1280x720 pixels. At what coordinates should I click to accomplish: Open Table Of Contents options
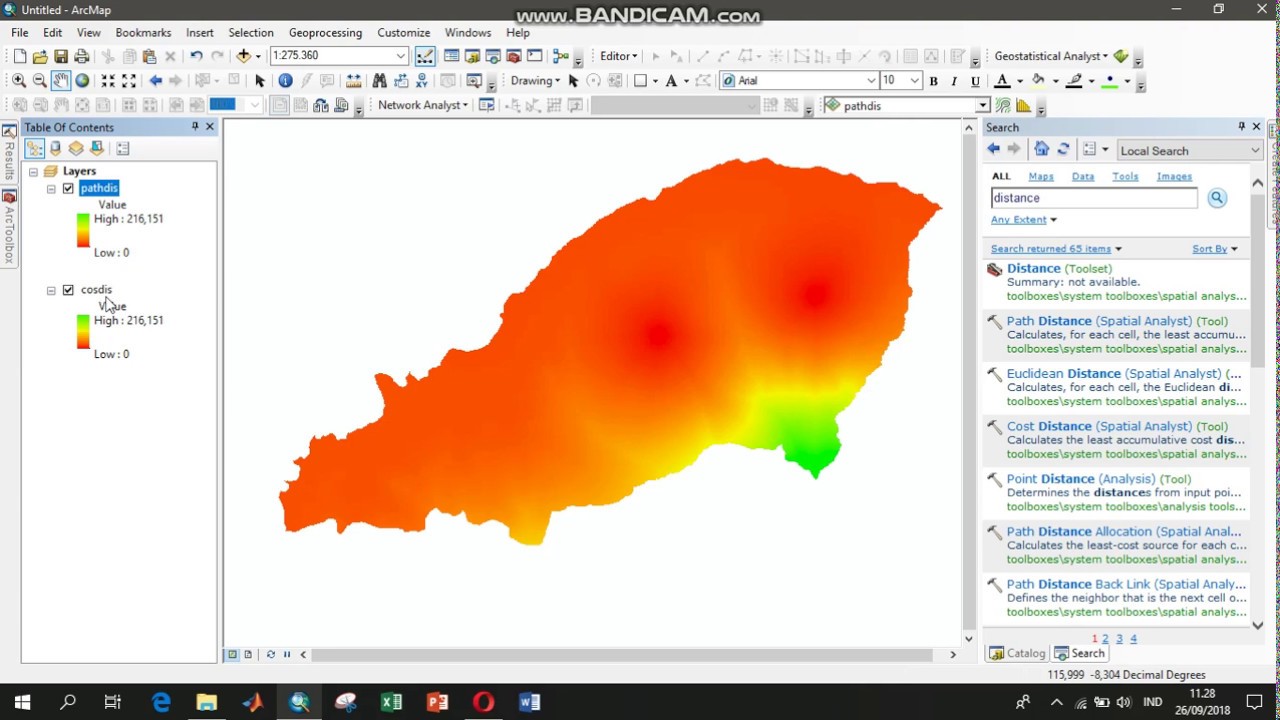(x=123, y=149)
